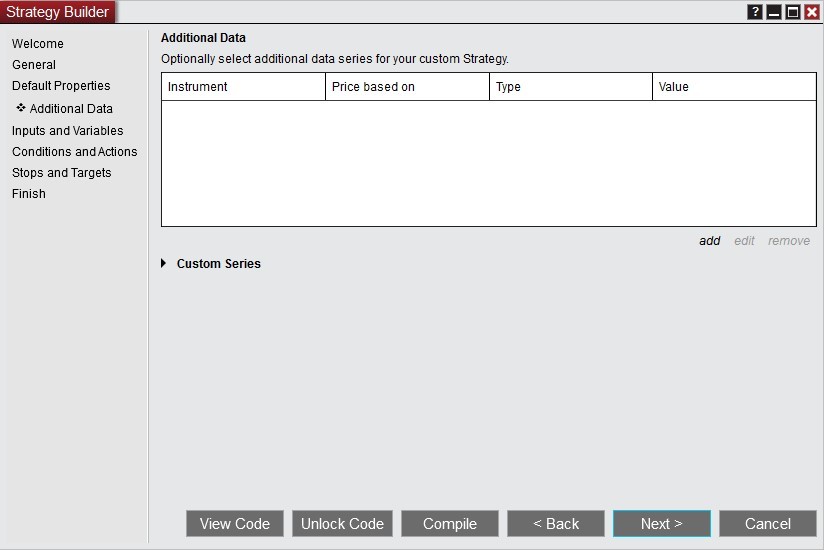This screenshot has width=824, height=550.
Task: Compile the custom strategy
Action: tap(450, 524)
